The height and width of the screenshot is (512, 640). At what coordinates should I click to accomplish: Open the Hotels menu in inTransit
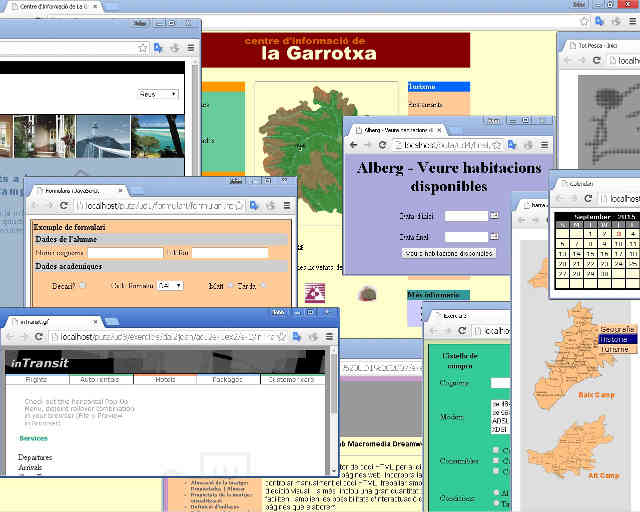[164, 380]
